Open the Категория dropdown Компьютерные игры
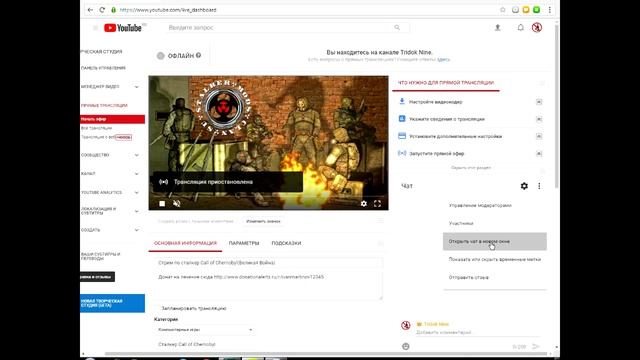This screenshot has height=360, width=640. pyautogui.click(x=205, y=329)
